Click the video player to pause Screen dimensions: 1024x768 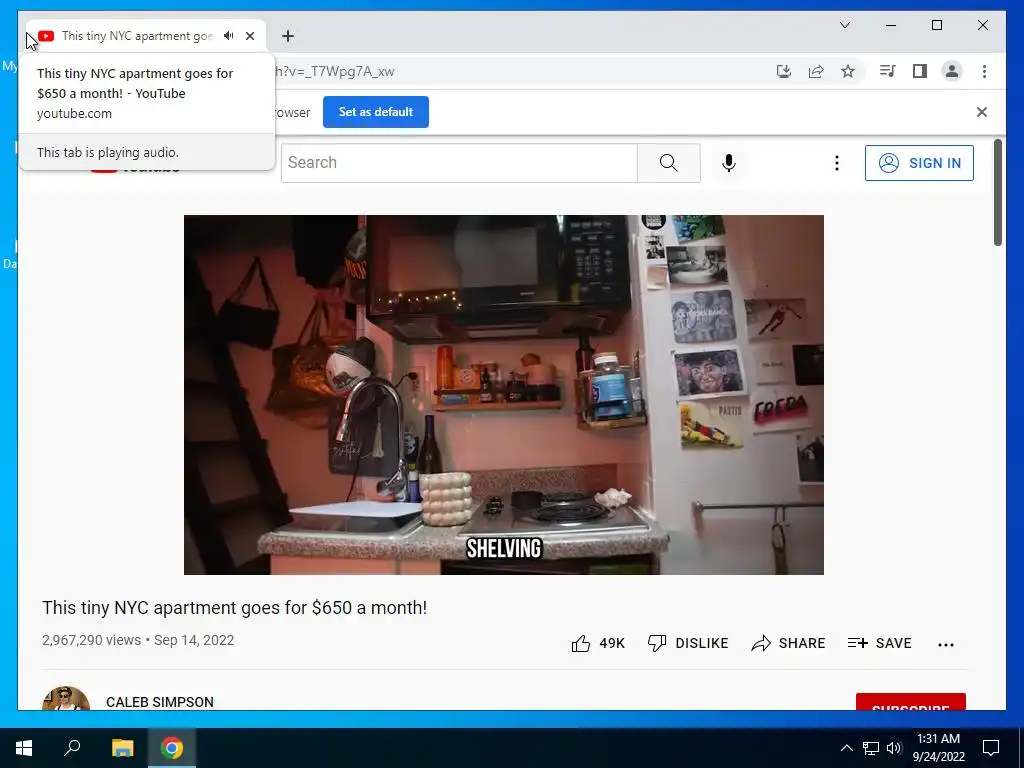coord(504,394)
